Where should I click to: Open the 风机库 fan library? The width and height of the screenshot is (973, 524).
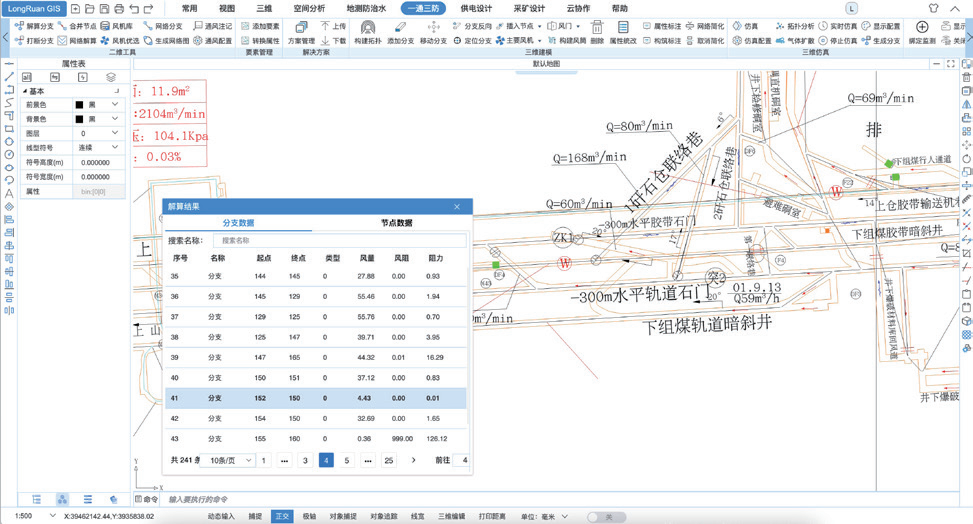tap(117, 26)
